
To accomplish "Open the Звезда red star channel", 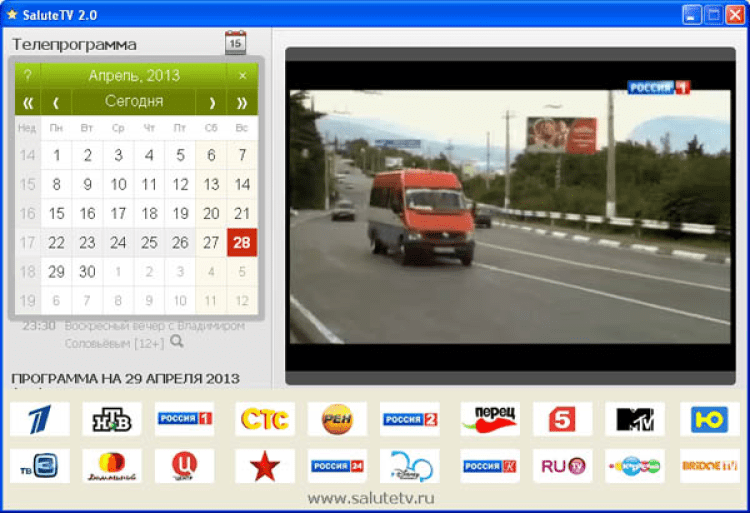I will [265, 466].
